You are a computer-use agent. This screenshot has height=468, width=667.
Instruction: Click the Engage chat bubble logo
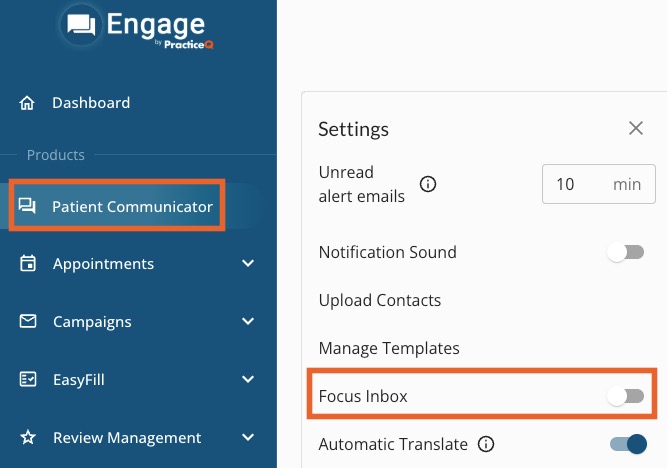[x=81, y=25]
